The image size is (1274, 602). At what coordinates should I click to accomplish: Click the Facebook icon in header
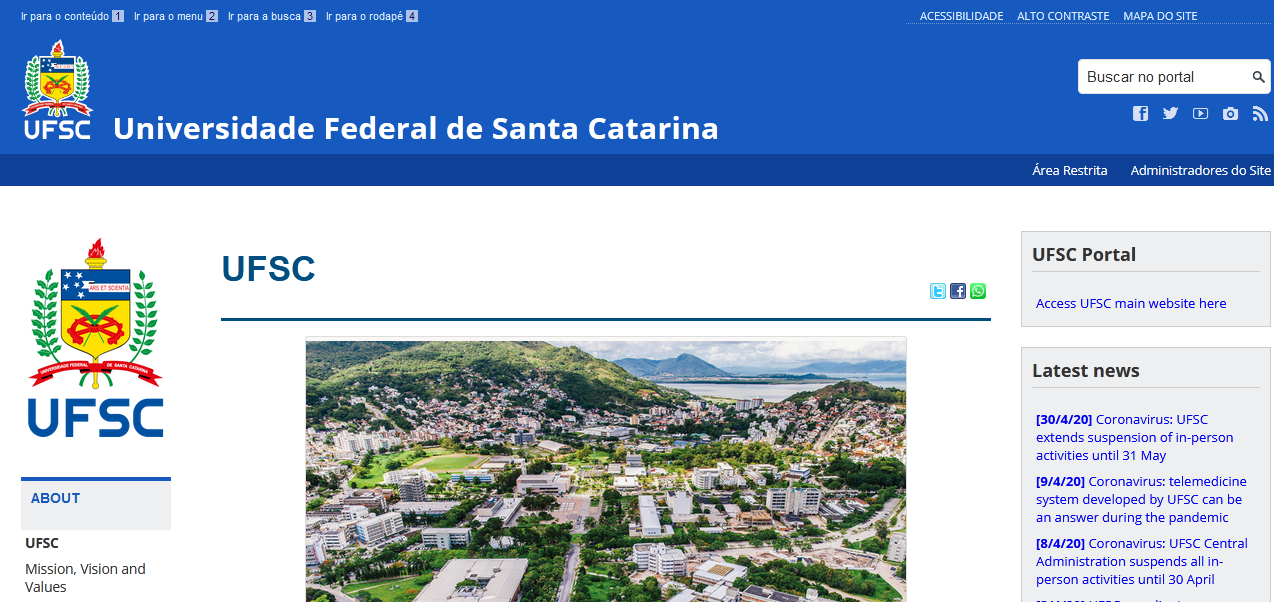click(x=1140, y=114)
